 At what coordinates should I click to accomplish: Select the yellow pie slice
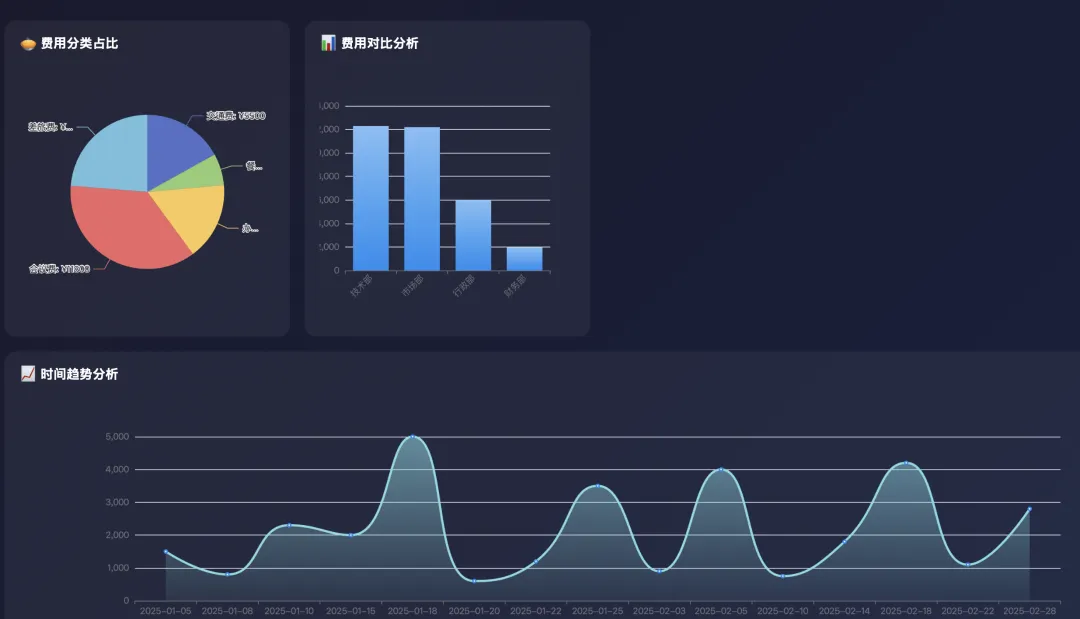click(x=193, y=212)
